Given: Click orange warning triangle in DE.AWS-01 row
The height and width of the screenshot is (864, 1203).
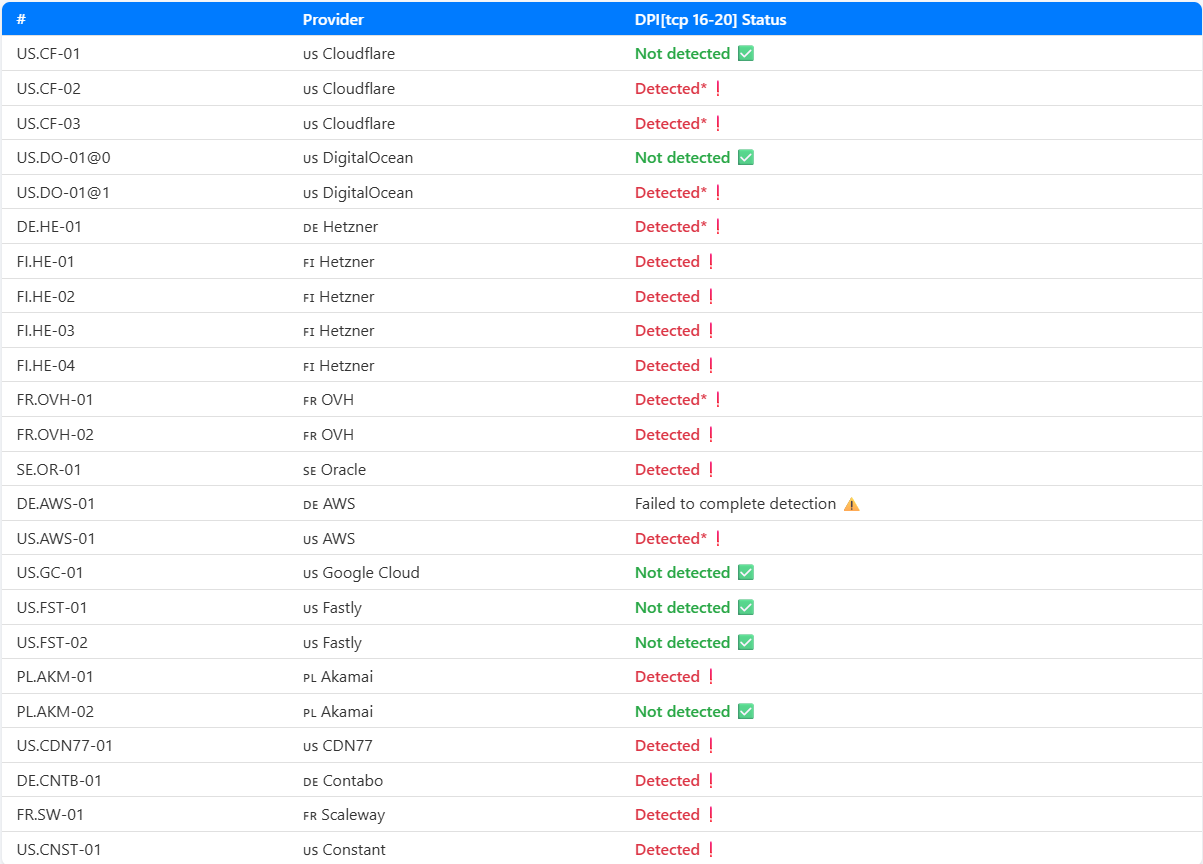Looking at the screenshot, I should tap(851, 504).
